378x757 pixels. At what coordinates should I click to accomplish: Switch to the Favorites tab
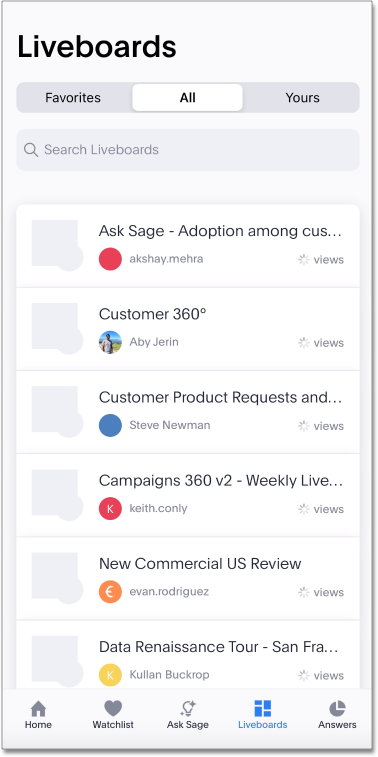[73, 98]
